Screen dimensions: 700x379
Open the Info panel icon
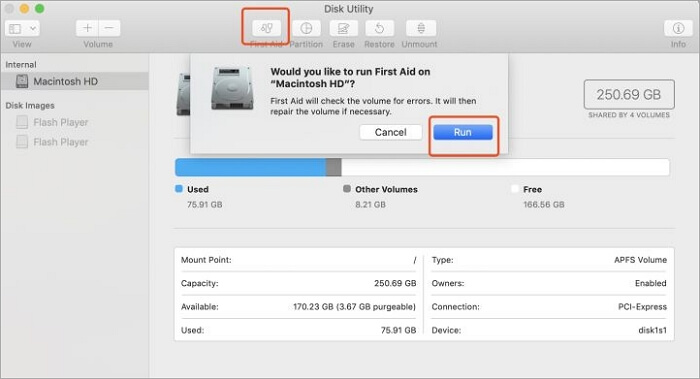pos(678,28)
